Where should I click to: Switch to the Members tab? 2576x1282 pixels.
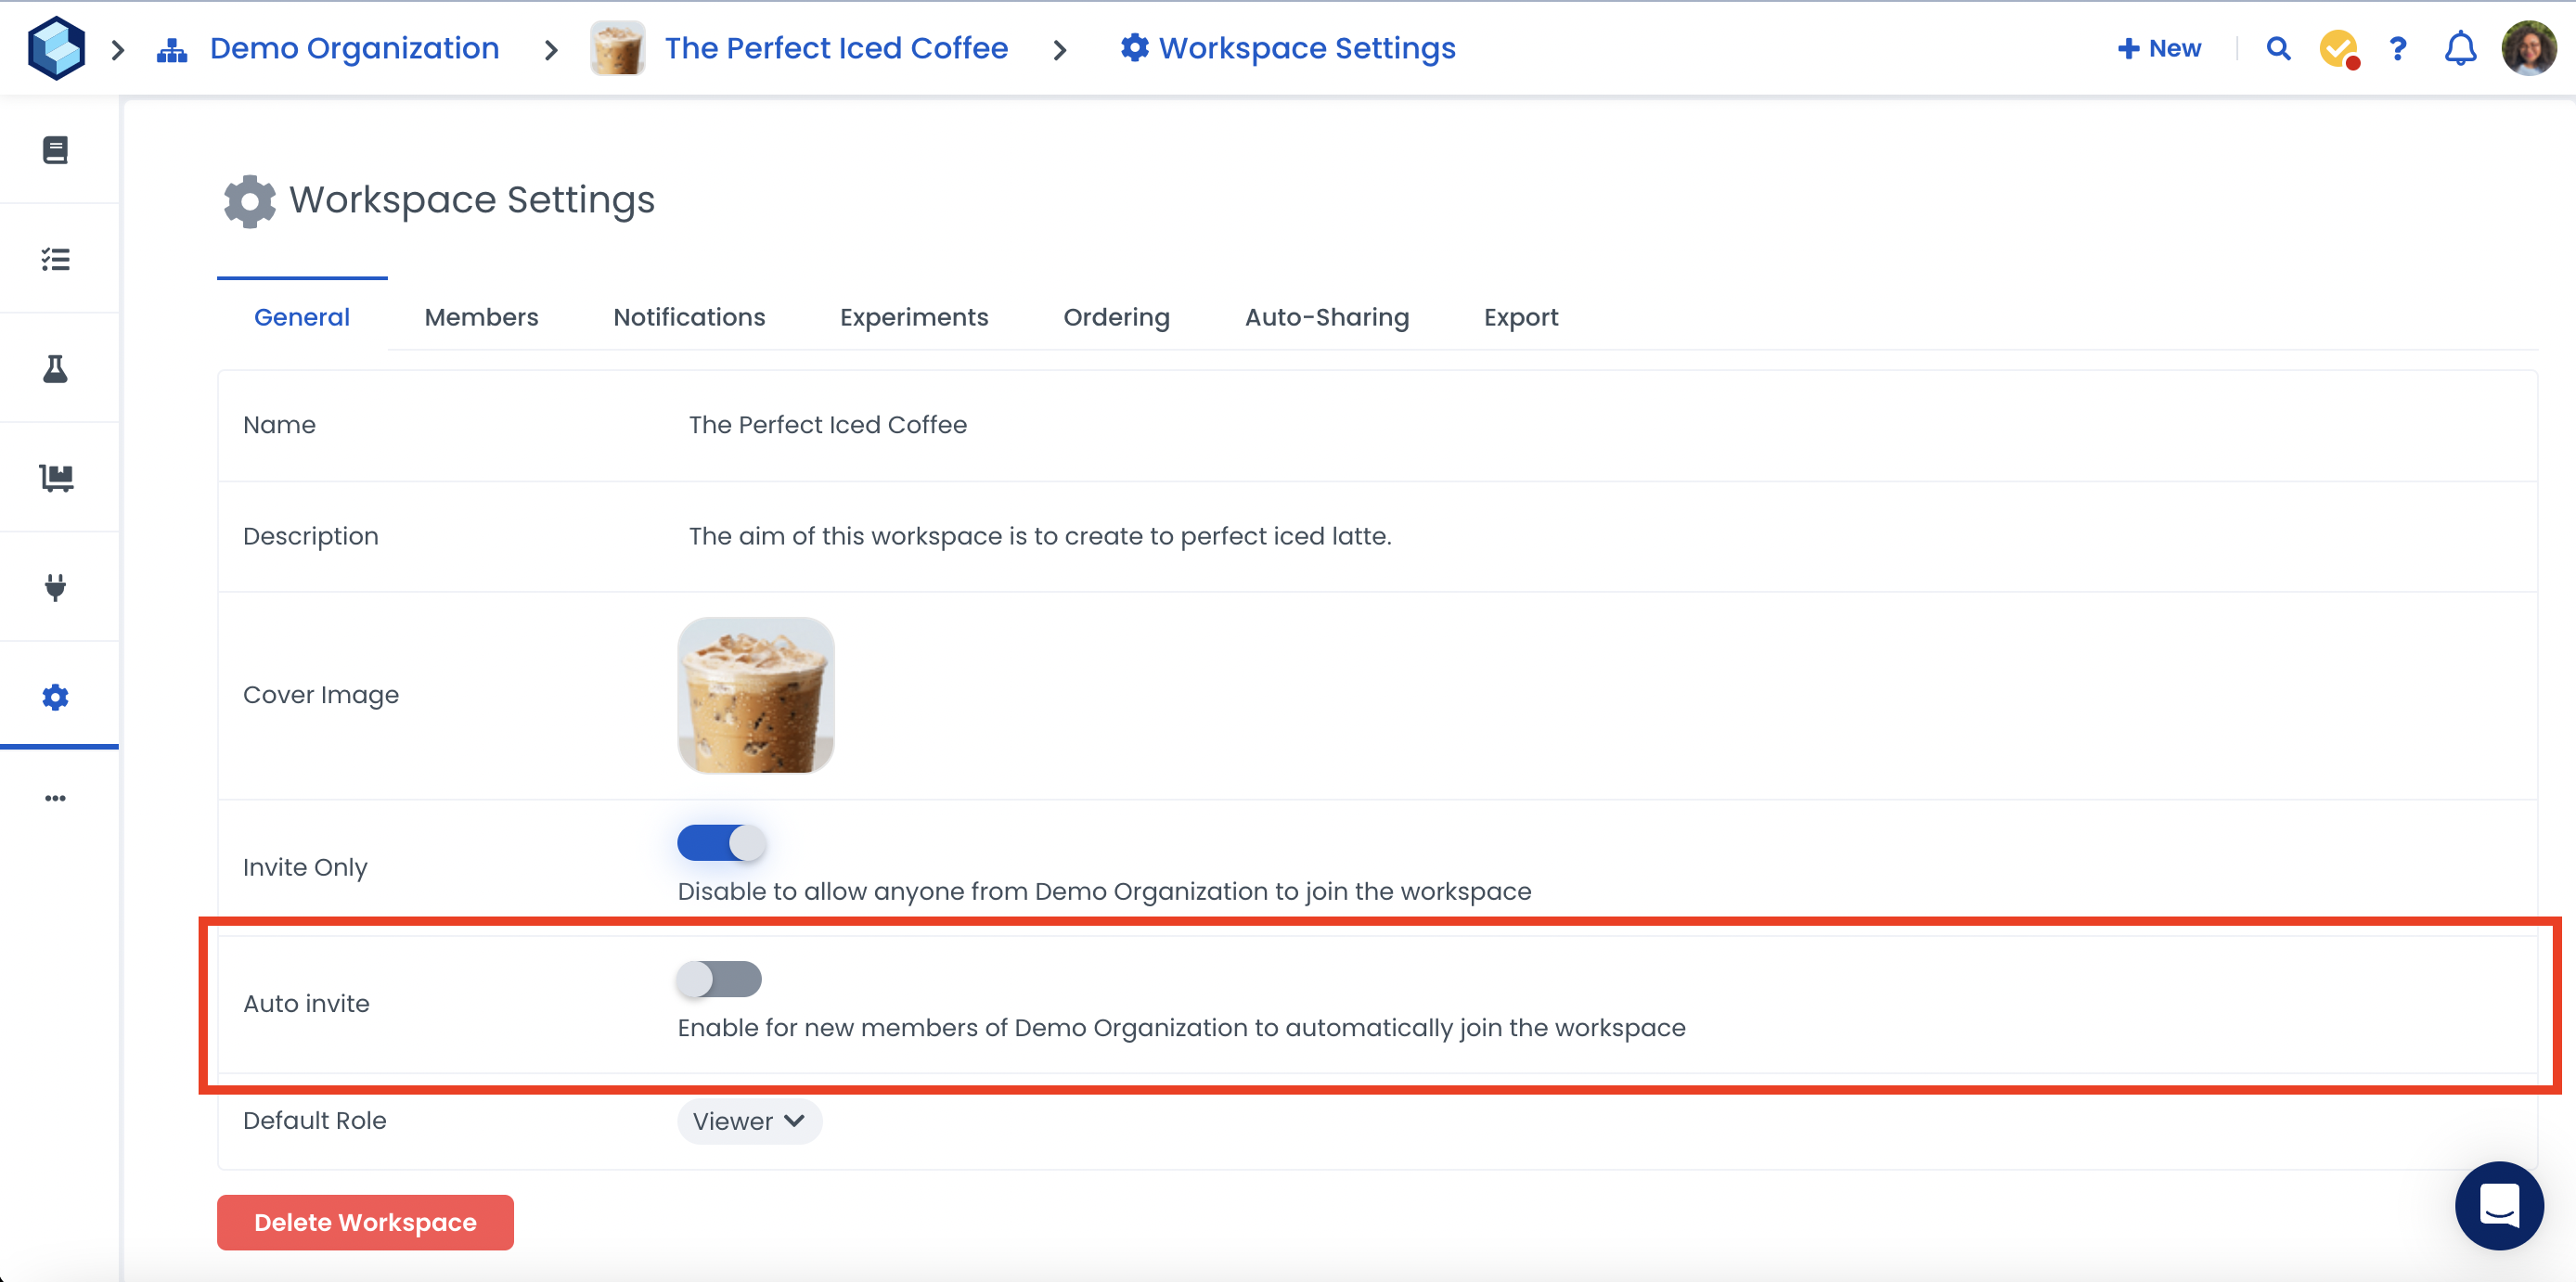tap(481, 317)
